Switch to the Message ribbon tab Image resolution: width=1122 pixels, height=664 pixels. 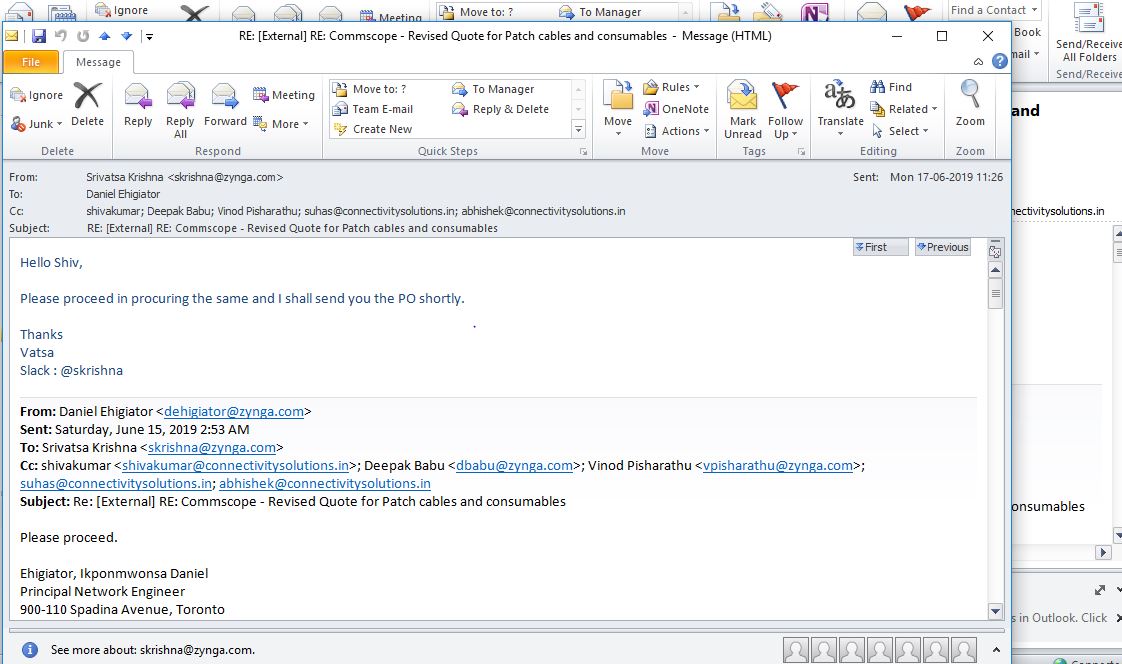point(98,62)
